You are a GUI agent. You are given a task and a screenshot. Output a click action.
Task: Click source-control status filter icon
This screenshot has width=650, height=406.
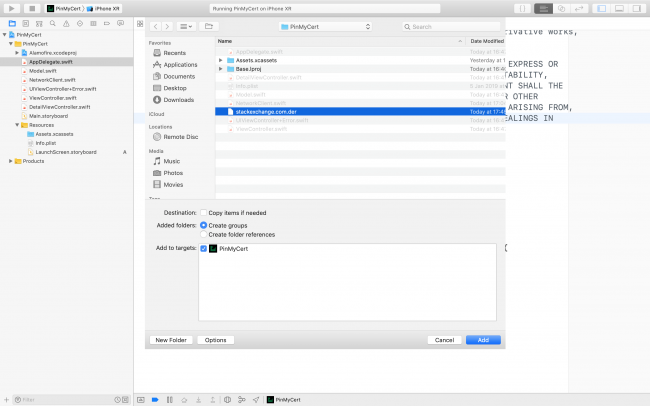125,400
